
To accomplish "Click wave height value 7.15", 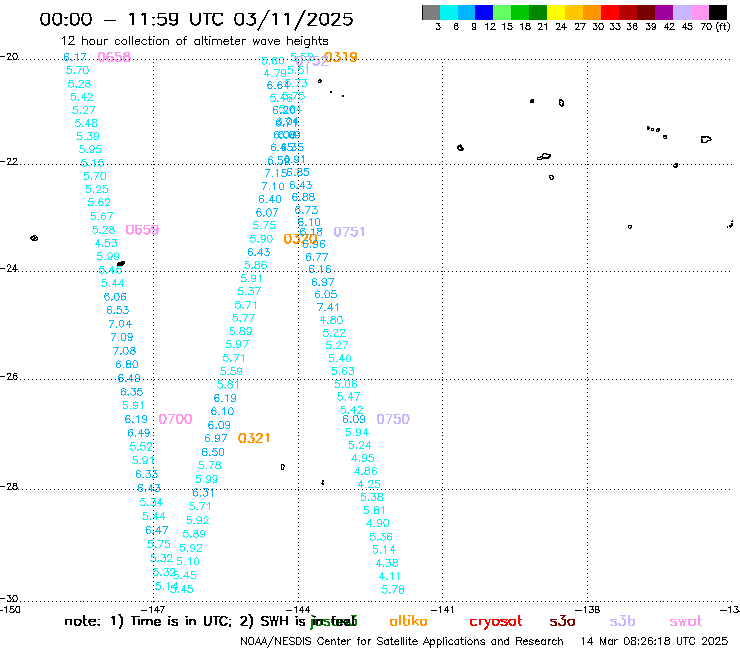I will point(276,173).
